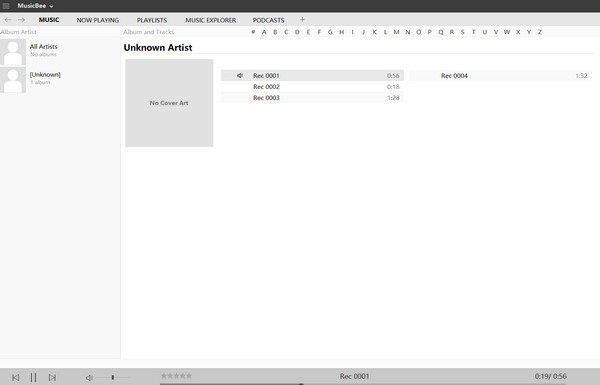Viewport: 600px width, 385px height.
Task: Open the hamburger menu icon
Action: [6, 6]
